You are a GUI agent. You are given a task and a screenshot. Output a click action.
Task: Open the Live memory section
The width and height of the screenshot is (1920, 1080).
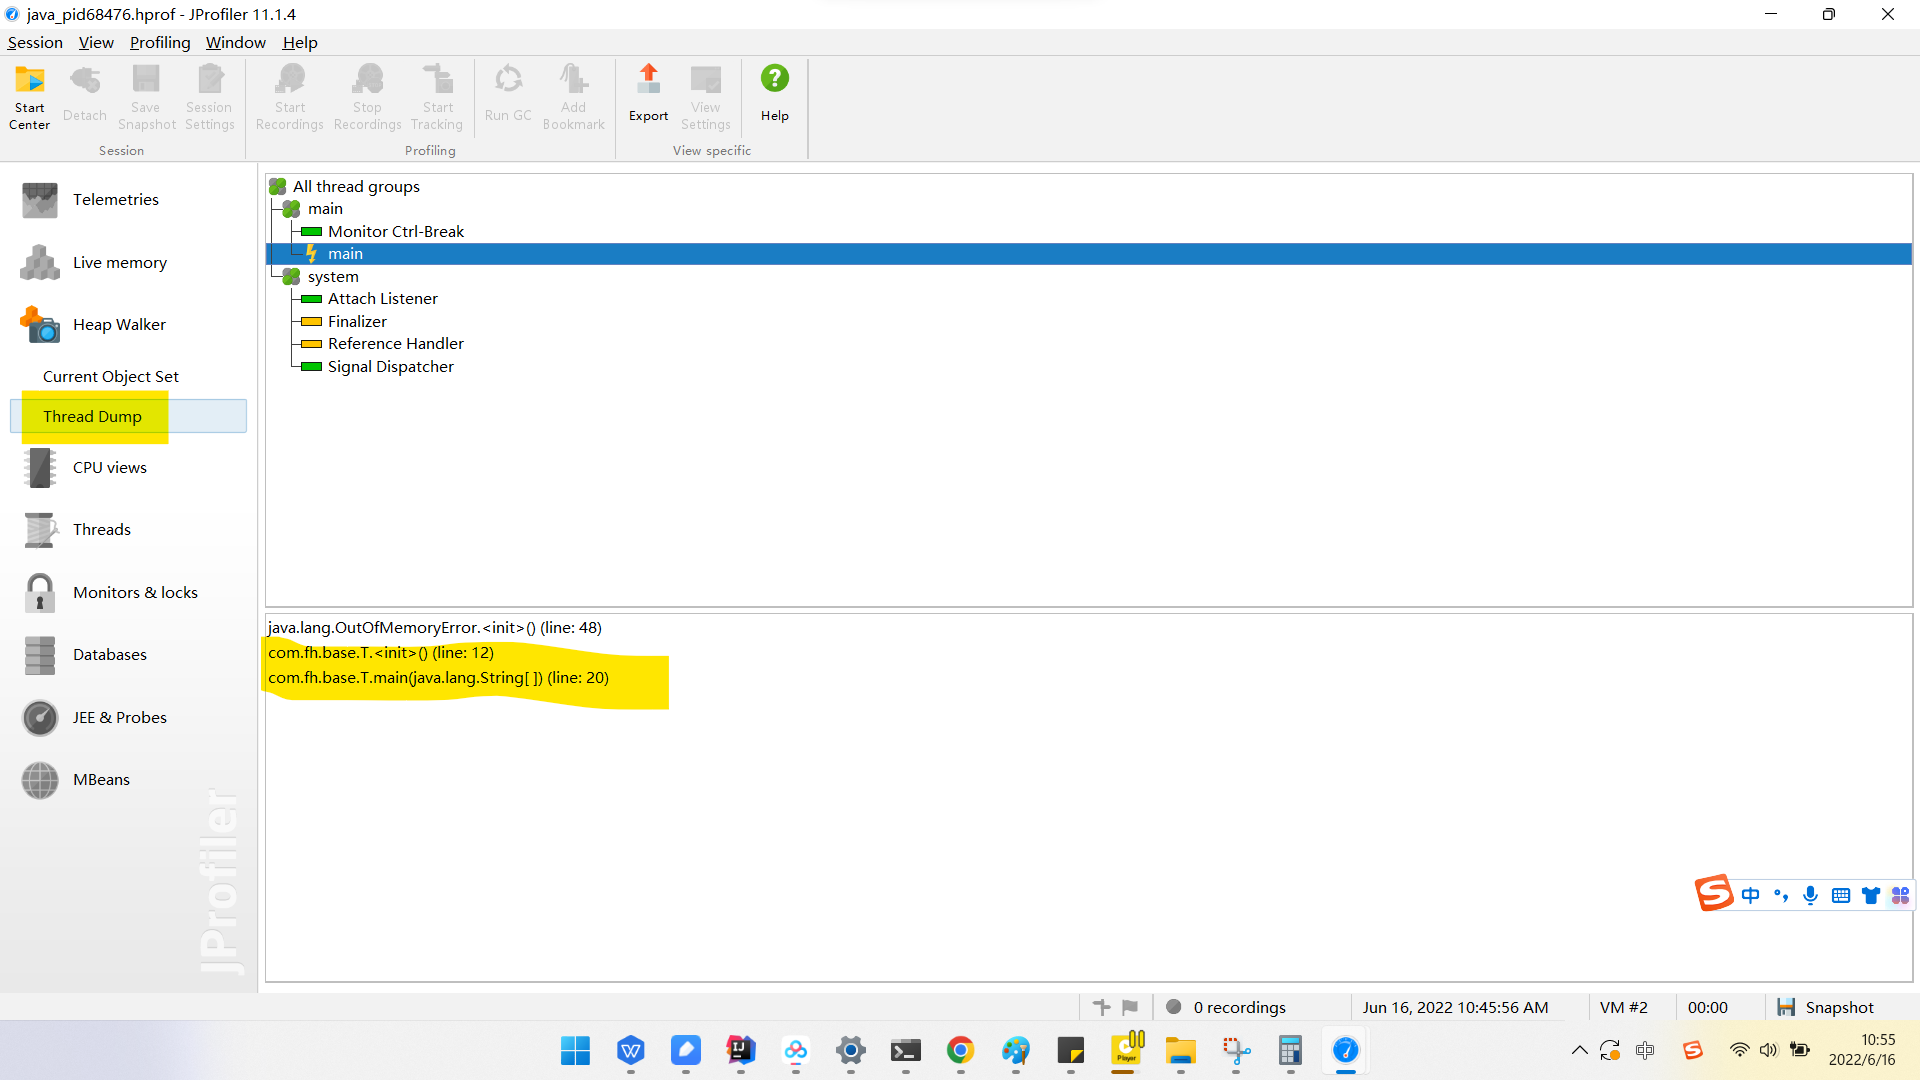point(119,263)
